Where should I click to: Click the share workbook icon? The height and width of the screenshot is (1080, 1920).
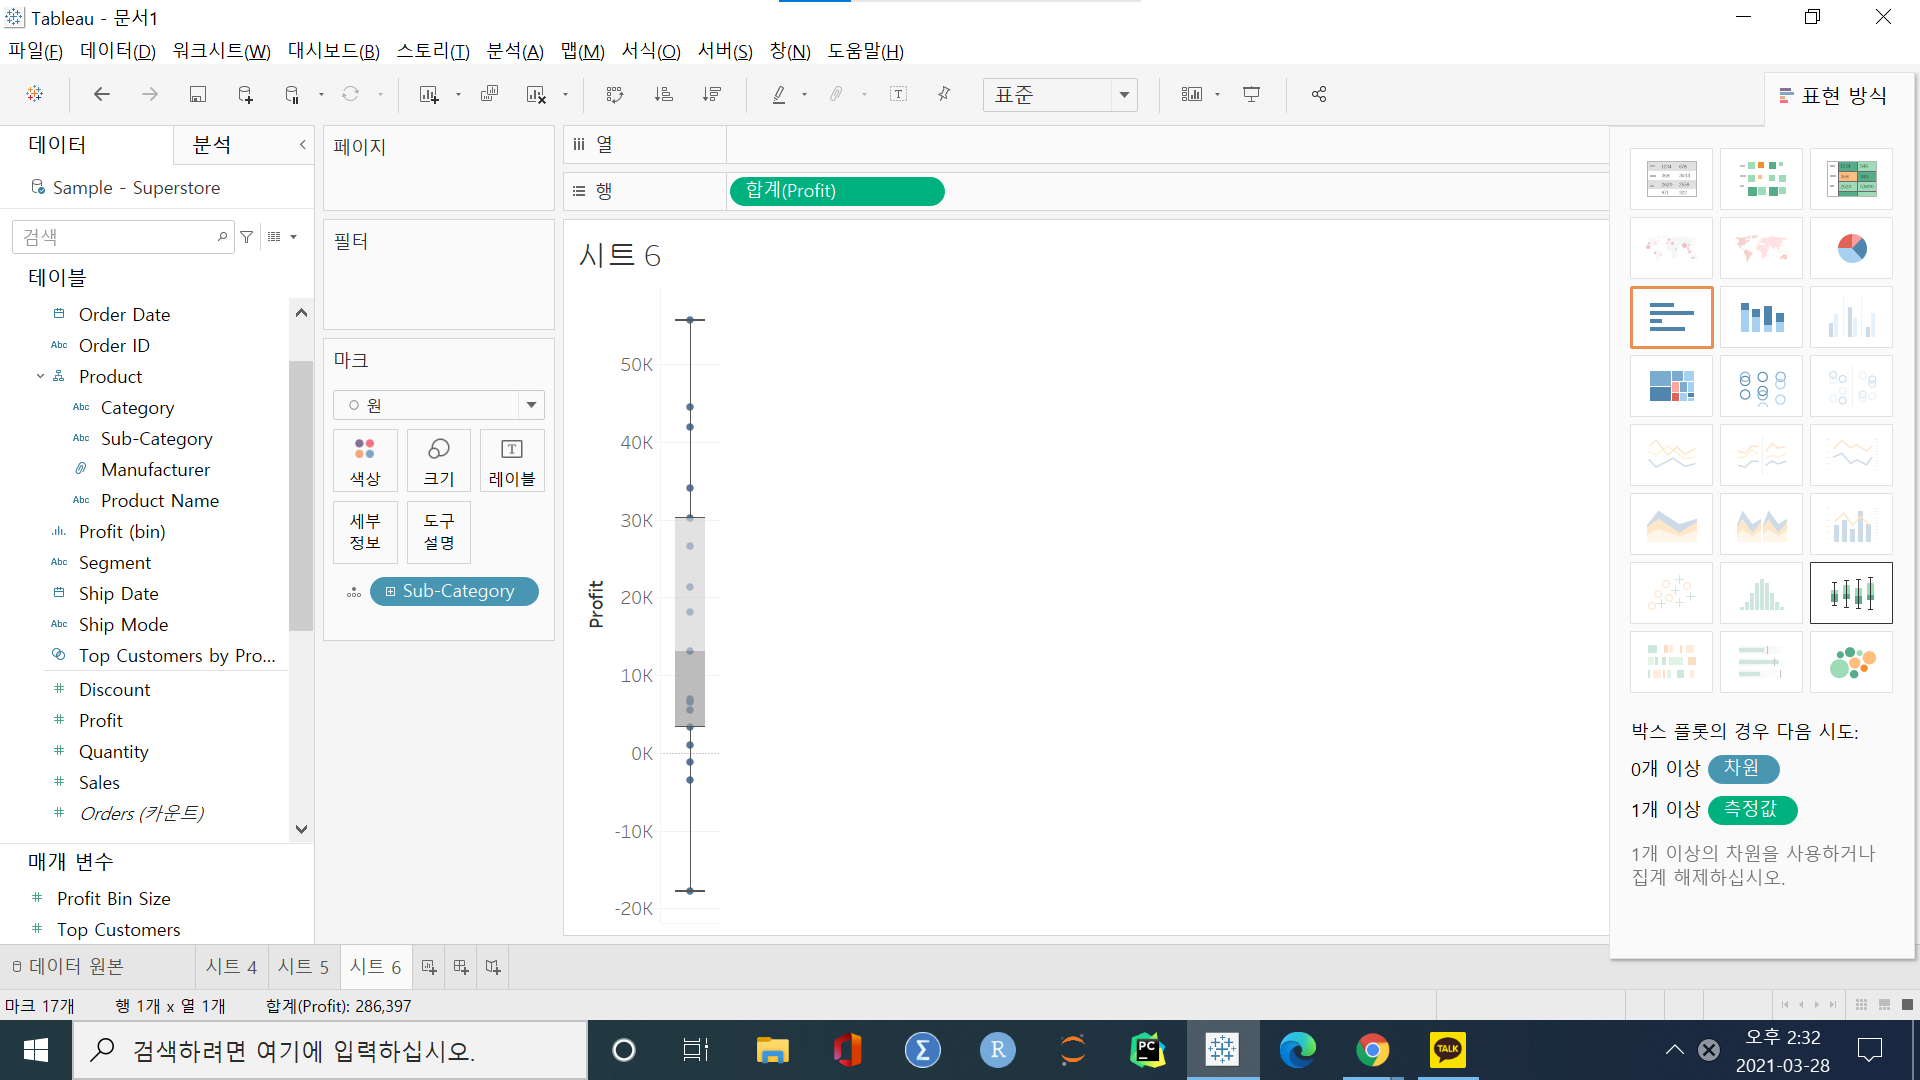pyautogui.click(x=1319, y=94)
